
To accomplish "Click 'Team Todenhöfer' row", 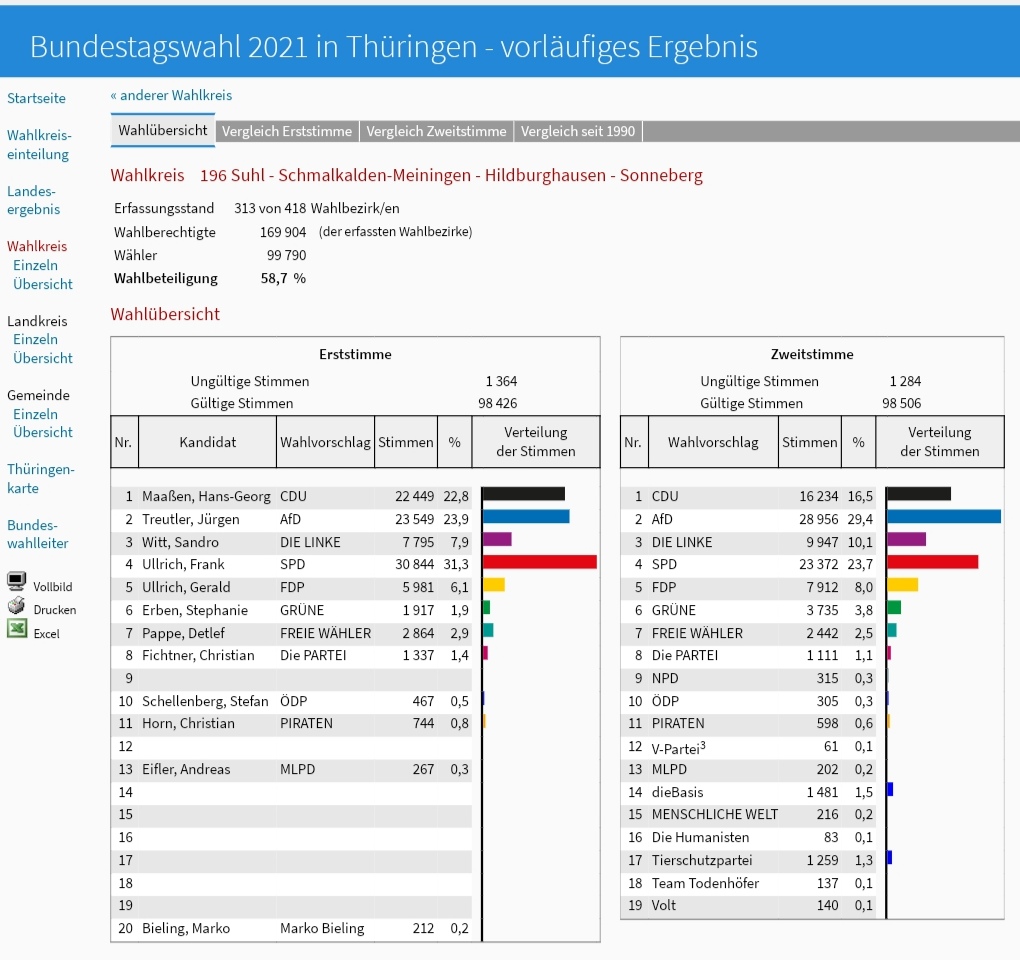I will (748, 883).
